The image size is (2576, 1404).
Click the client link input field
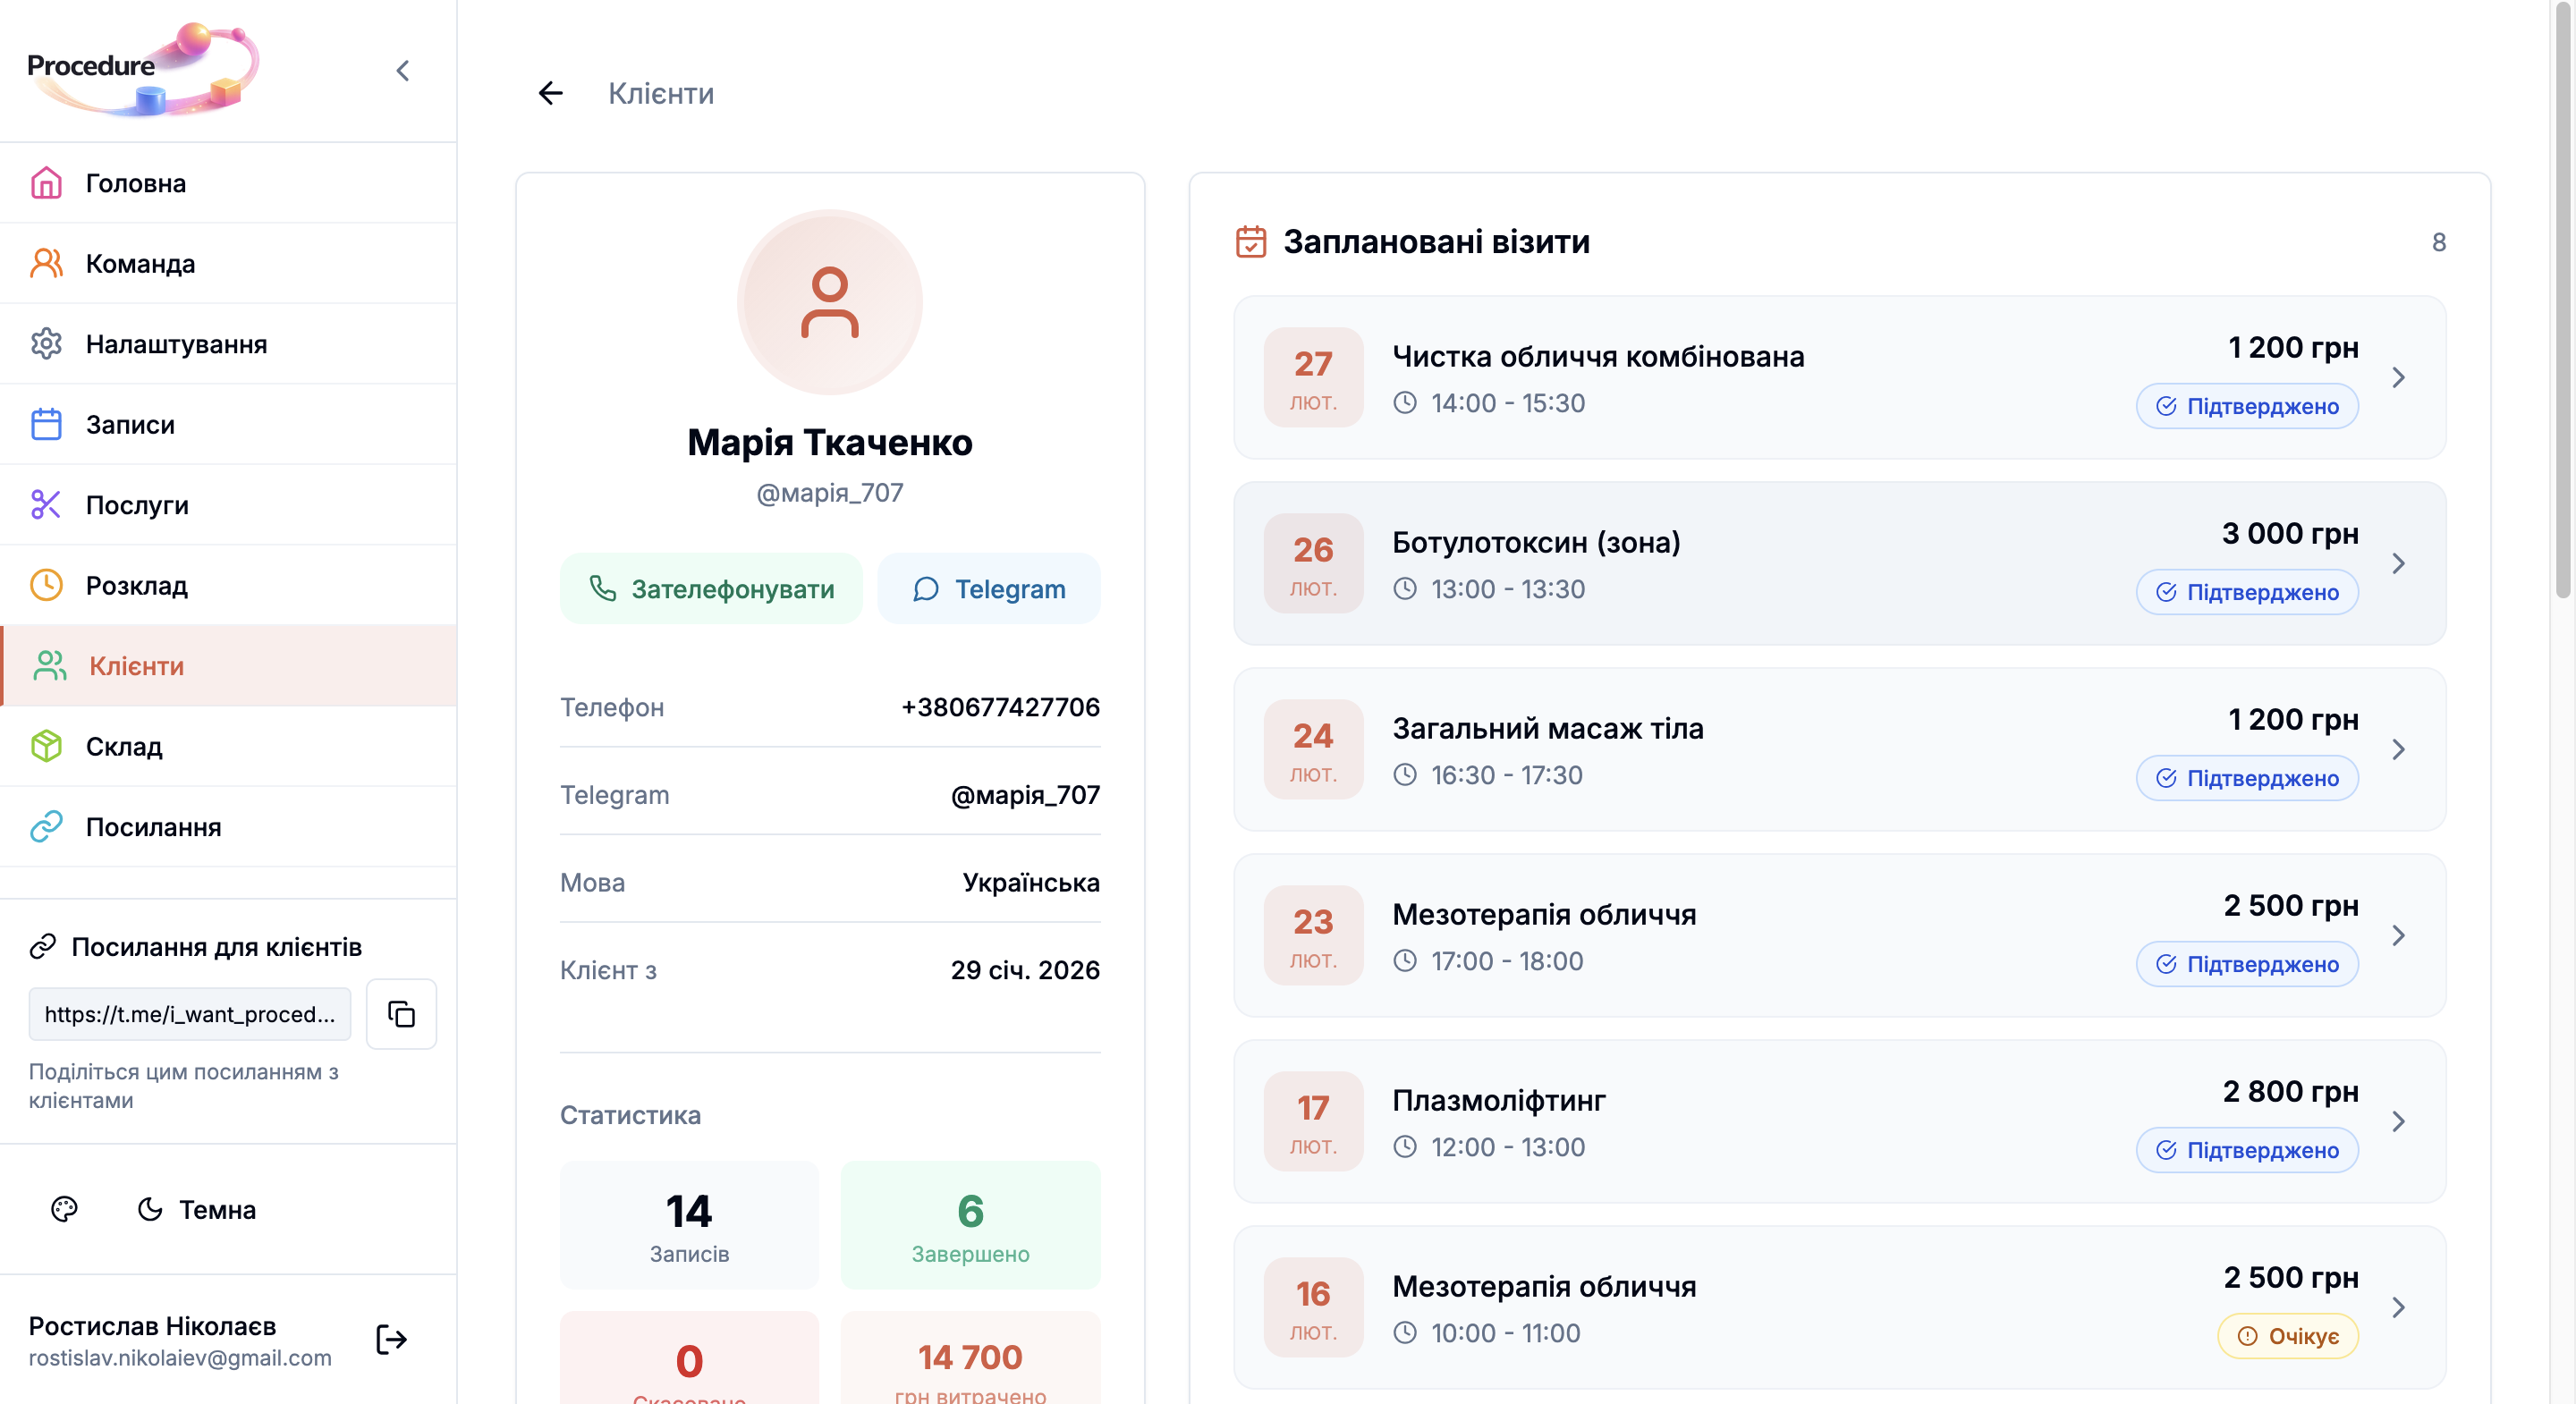coord(189,1014)
